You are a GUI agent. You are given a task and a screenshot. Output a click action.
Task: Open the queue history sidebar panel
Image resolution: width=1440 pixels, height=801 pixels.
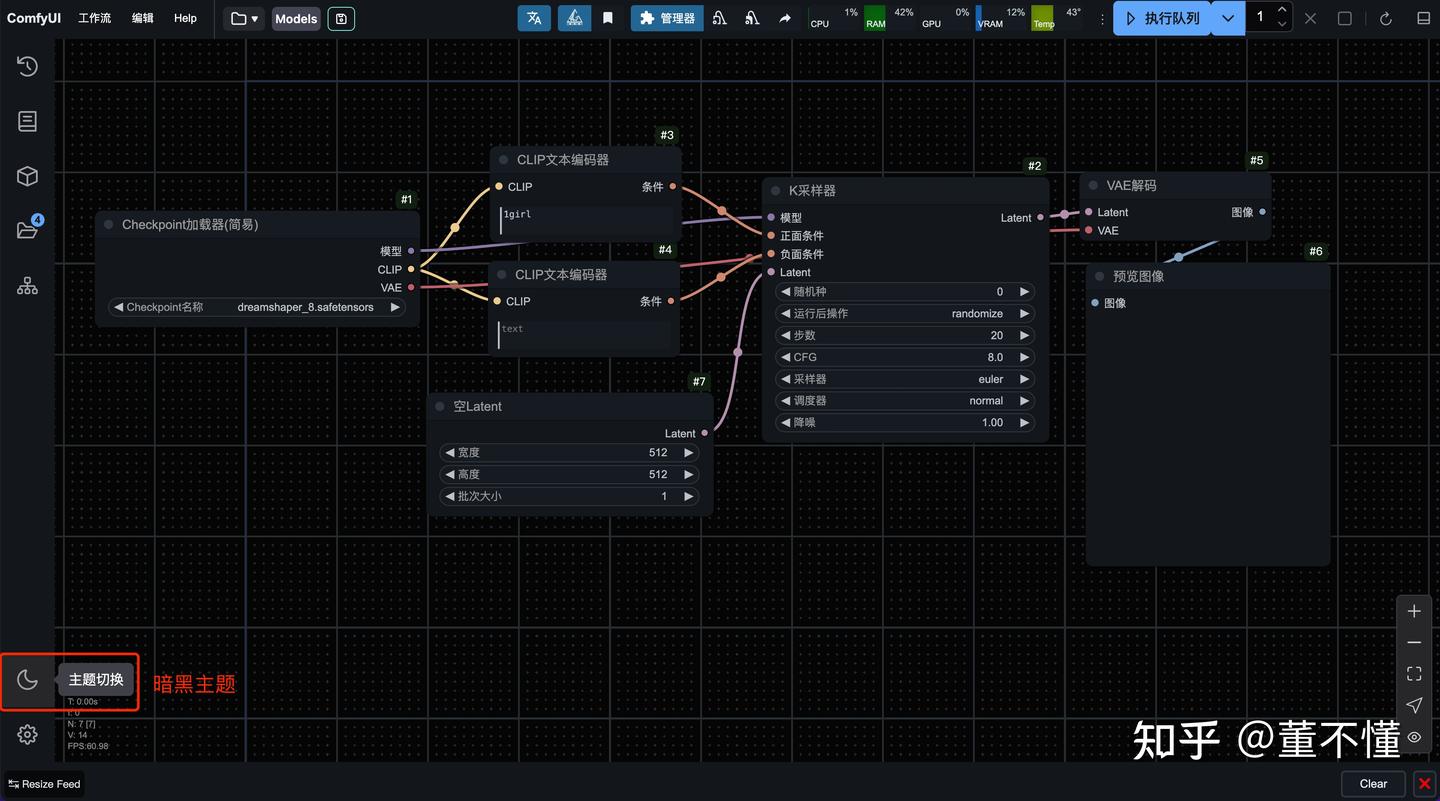pos(27,66)
